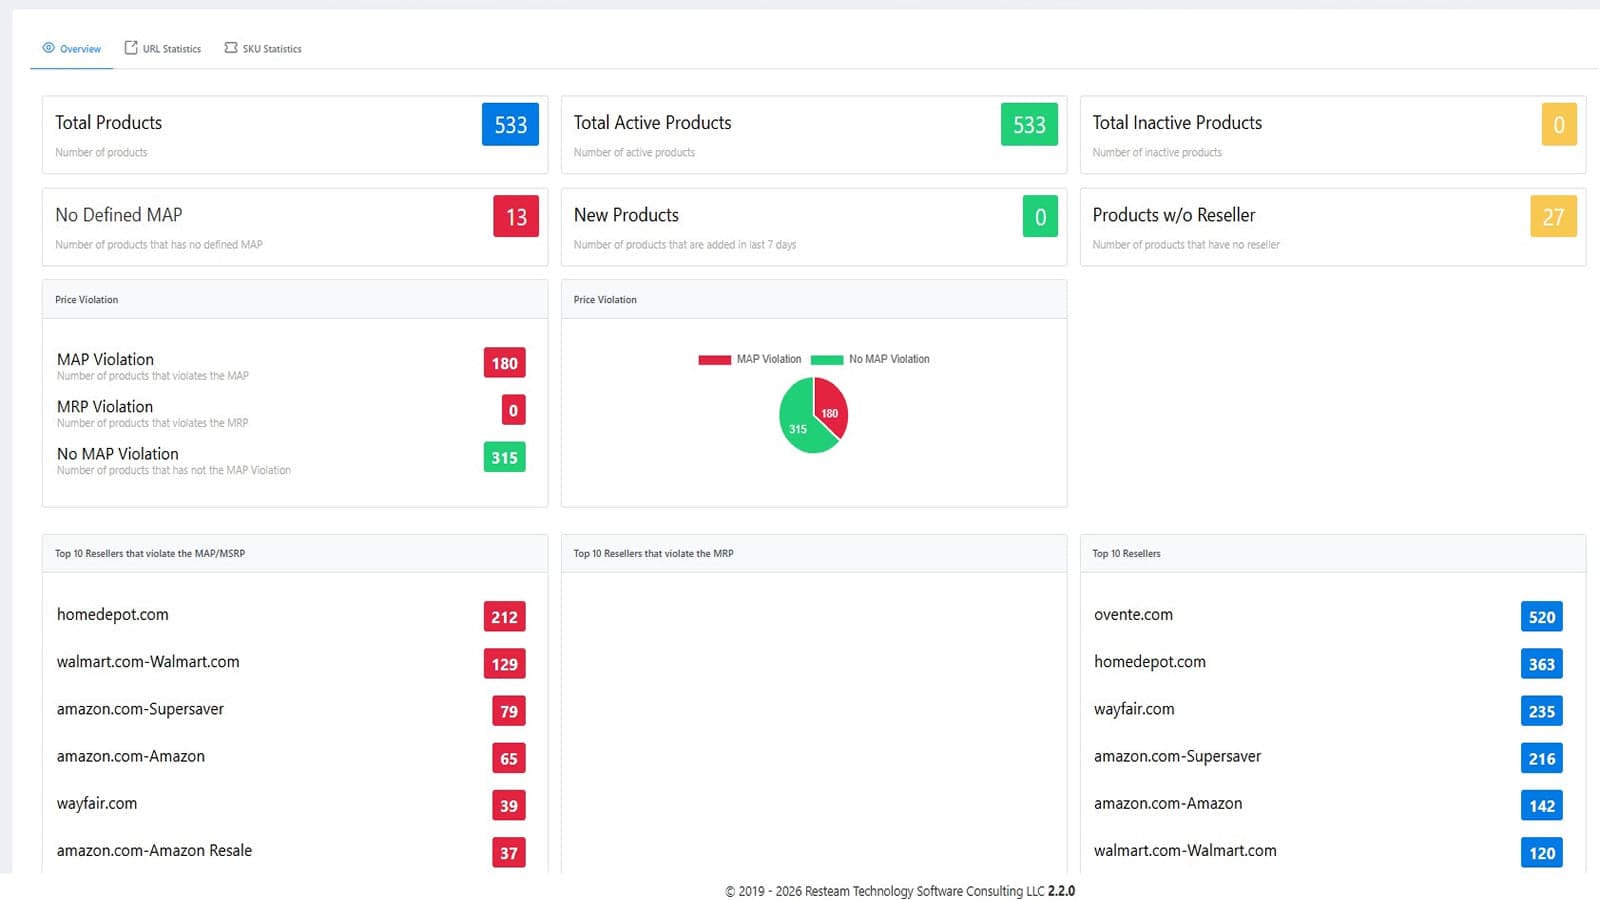The width and height of the screenshot is (1600, 900).
Task: Select ovente.com in the Top 10 Resellers
Action: [1133, 614]
